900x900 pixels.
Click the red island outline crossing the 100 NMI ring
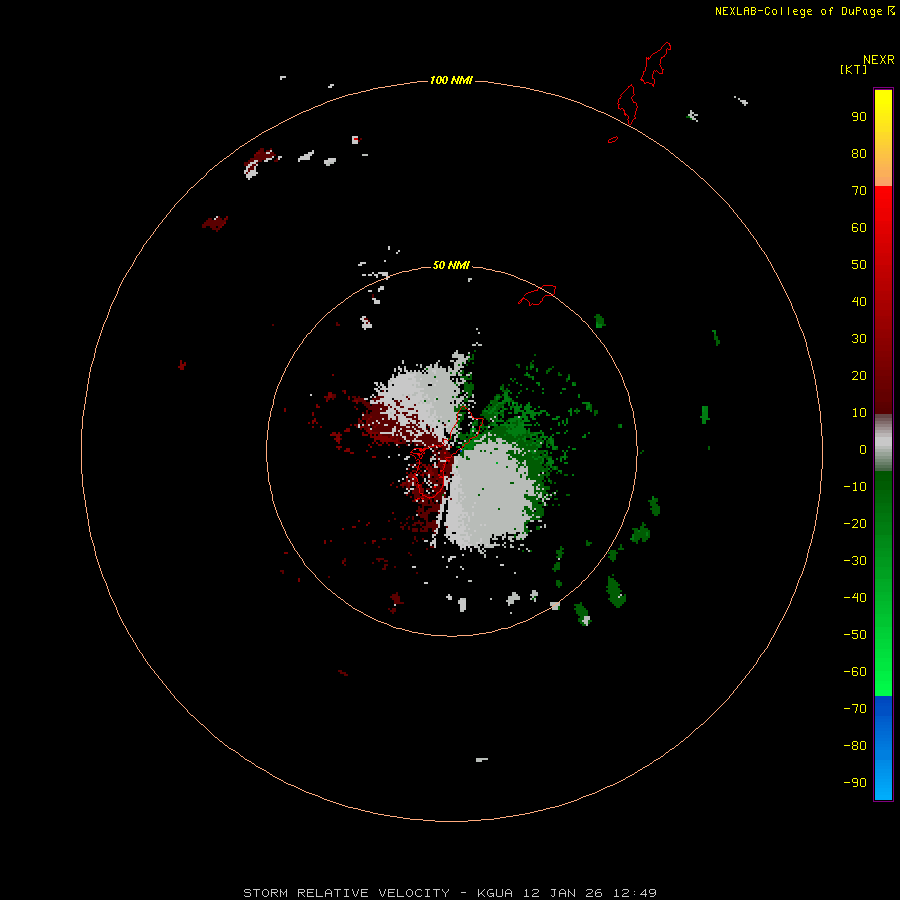point(627,104)
